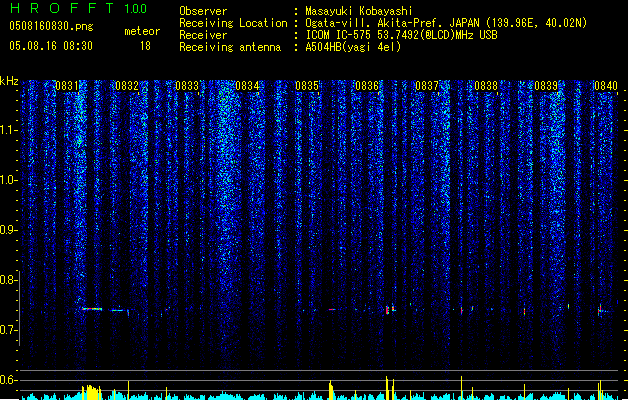Click the bright meteor echo near 0836
629x400 pixels.
(x=388, y=310)
